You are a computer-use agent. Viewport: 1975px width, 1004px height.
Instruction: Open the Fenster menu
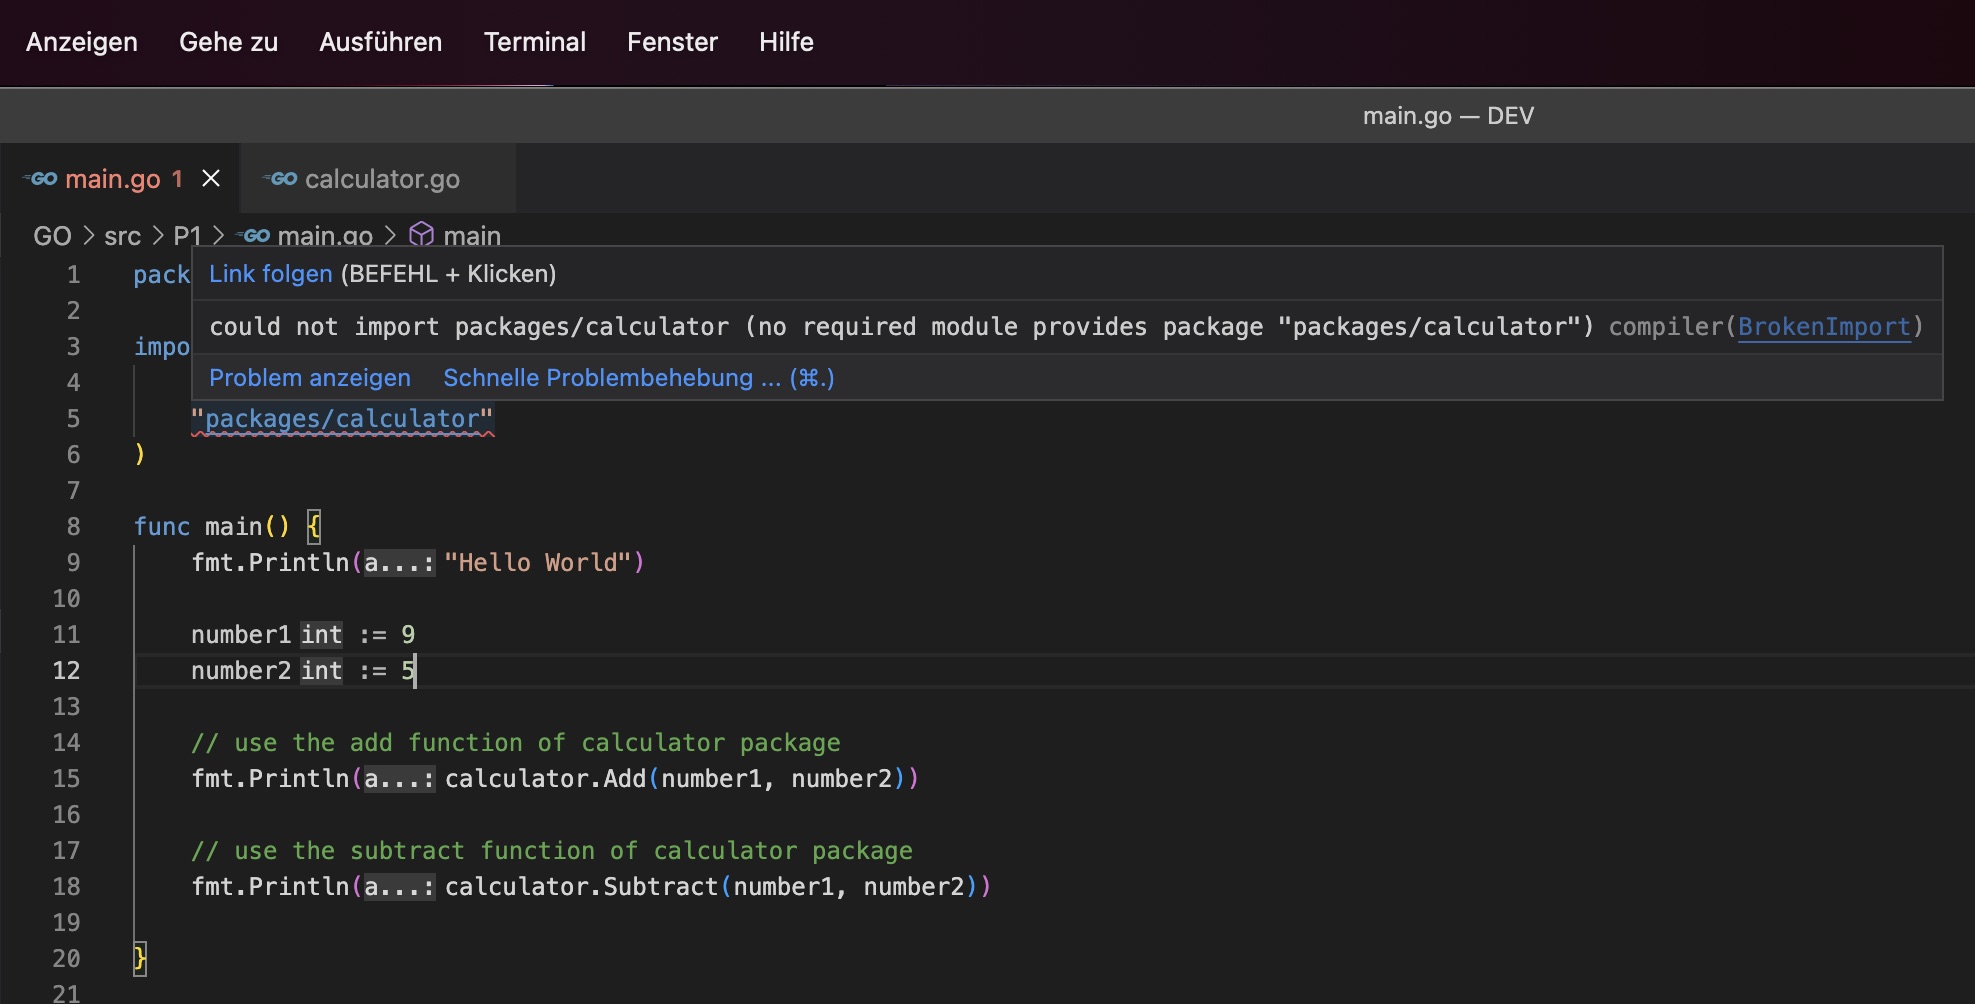pos(672,42)
